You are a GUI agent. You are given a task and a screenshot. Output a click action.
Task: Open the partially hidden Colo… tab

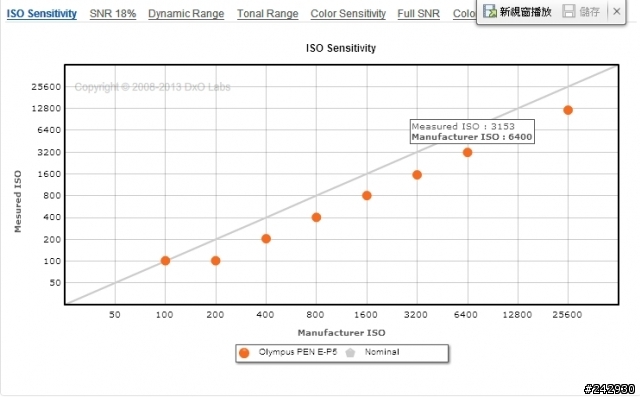464,13
